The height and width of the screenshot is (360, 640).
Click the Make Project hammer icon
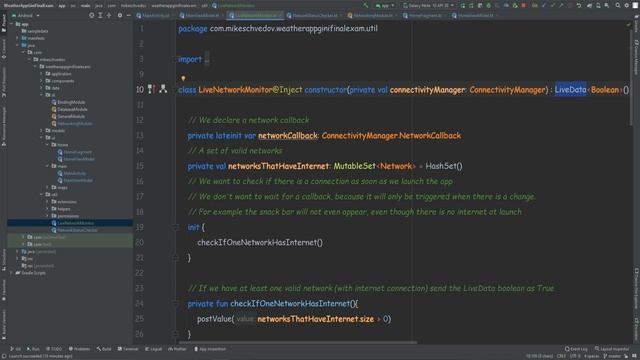pyautogui.click(x=366, y=5)
